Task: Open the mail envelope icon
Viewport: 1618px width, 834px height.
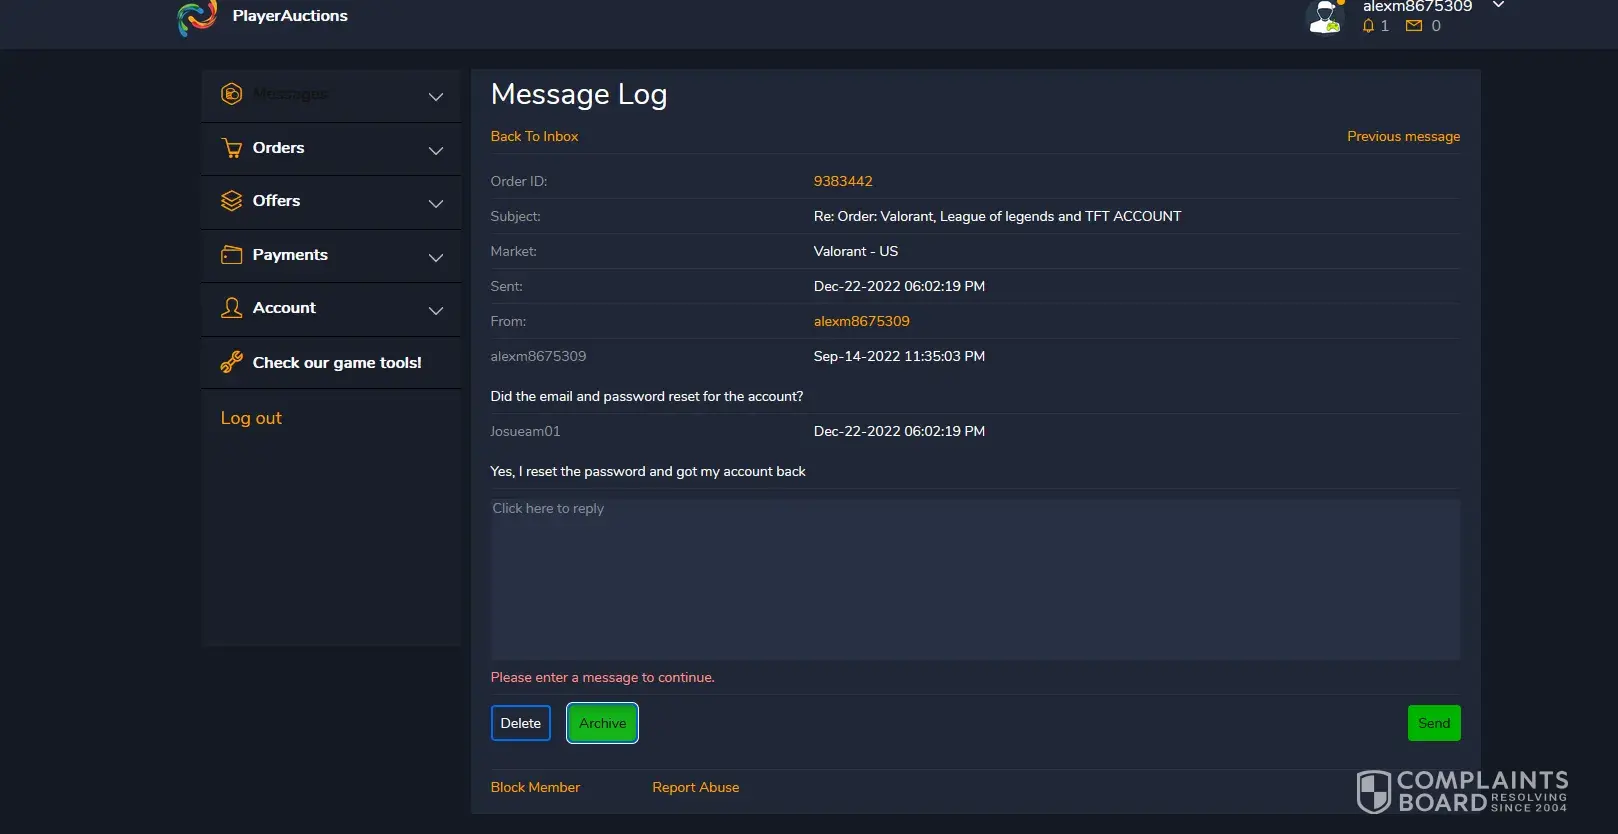Action: click(1414, 26)
